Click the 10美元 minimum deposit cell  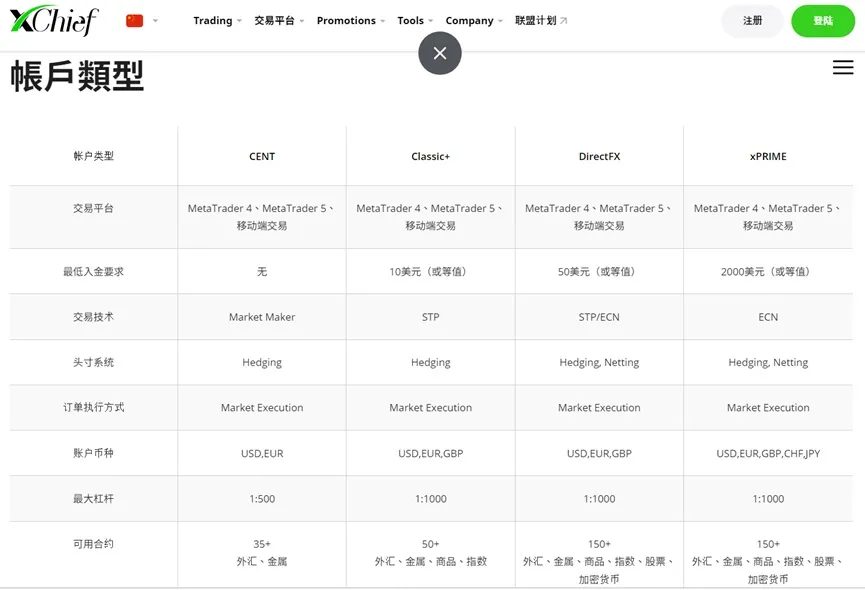coord(429,271)
